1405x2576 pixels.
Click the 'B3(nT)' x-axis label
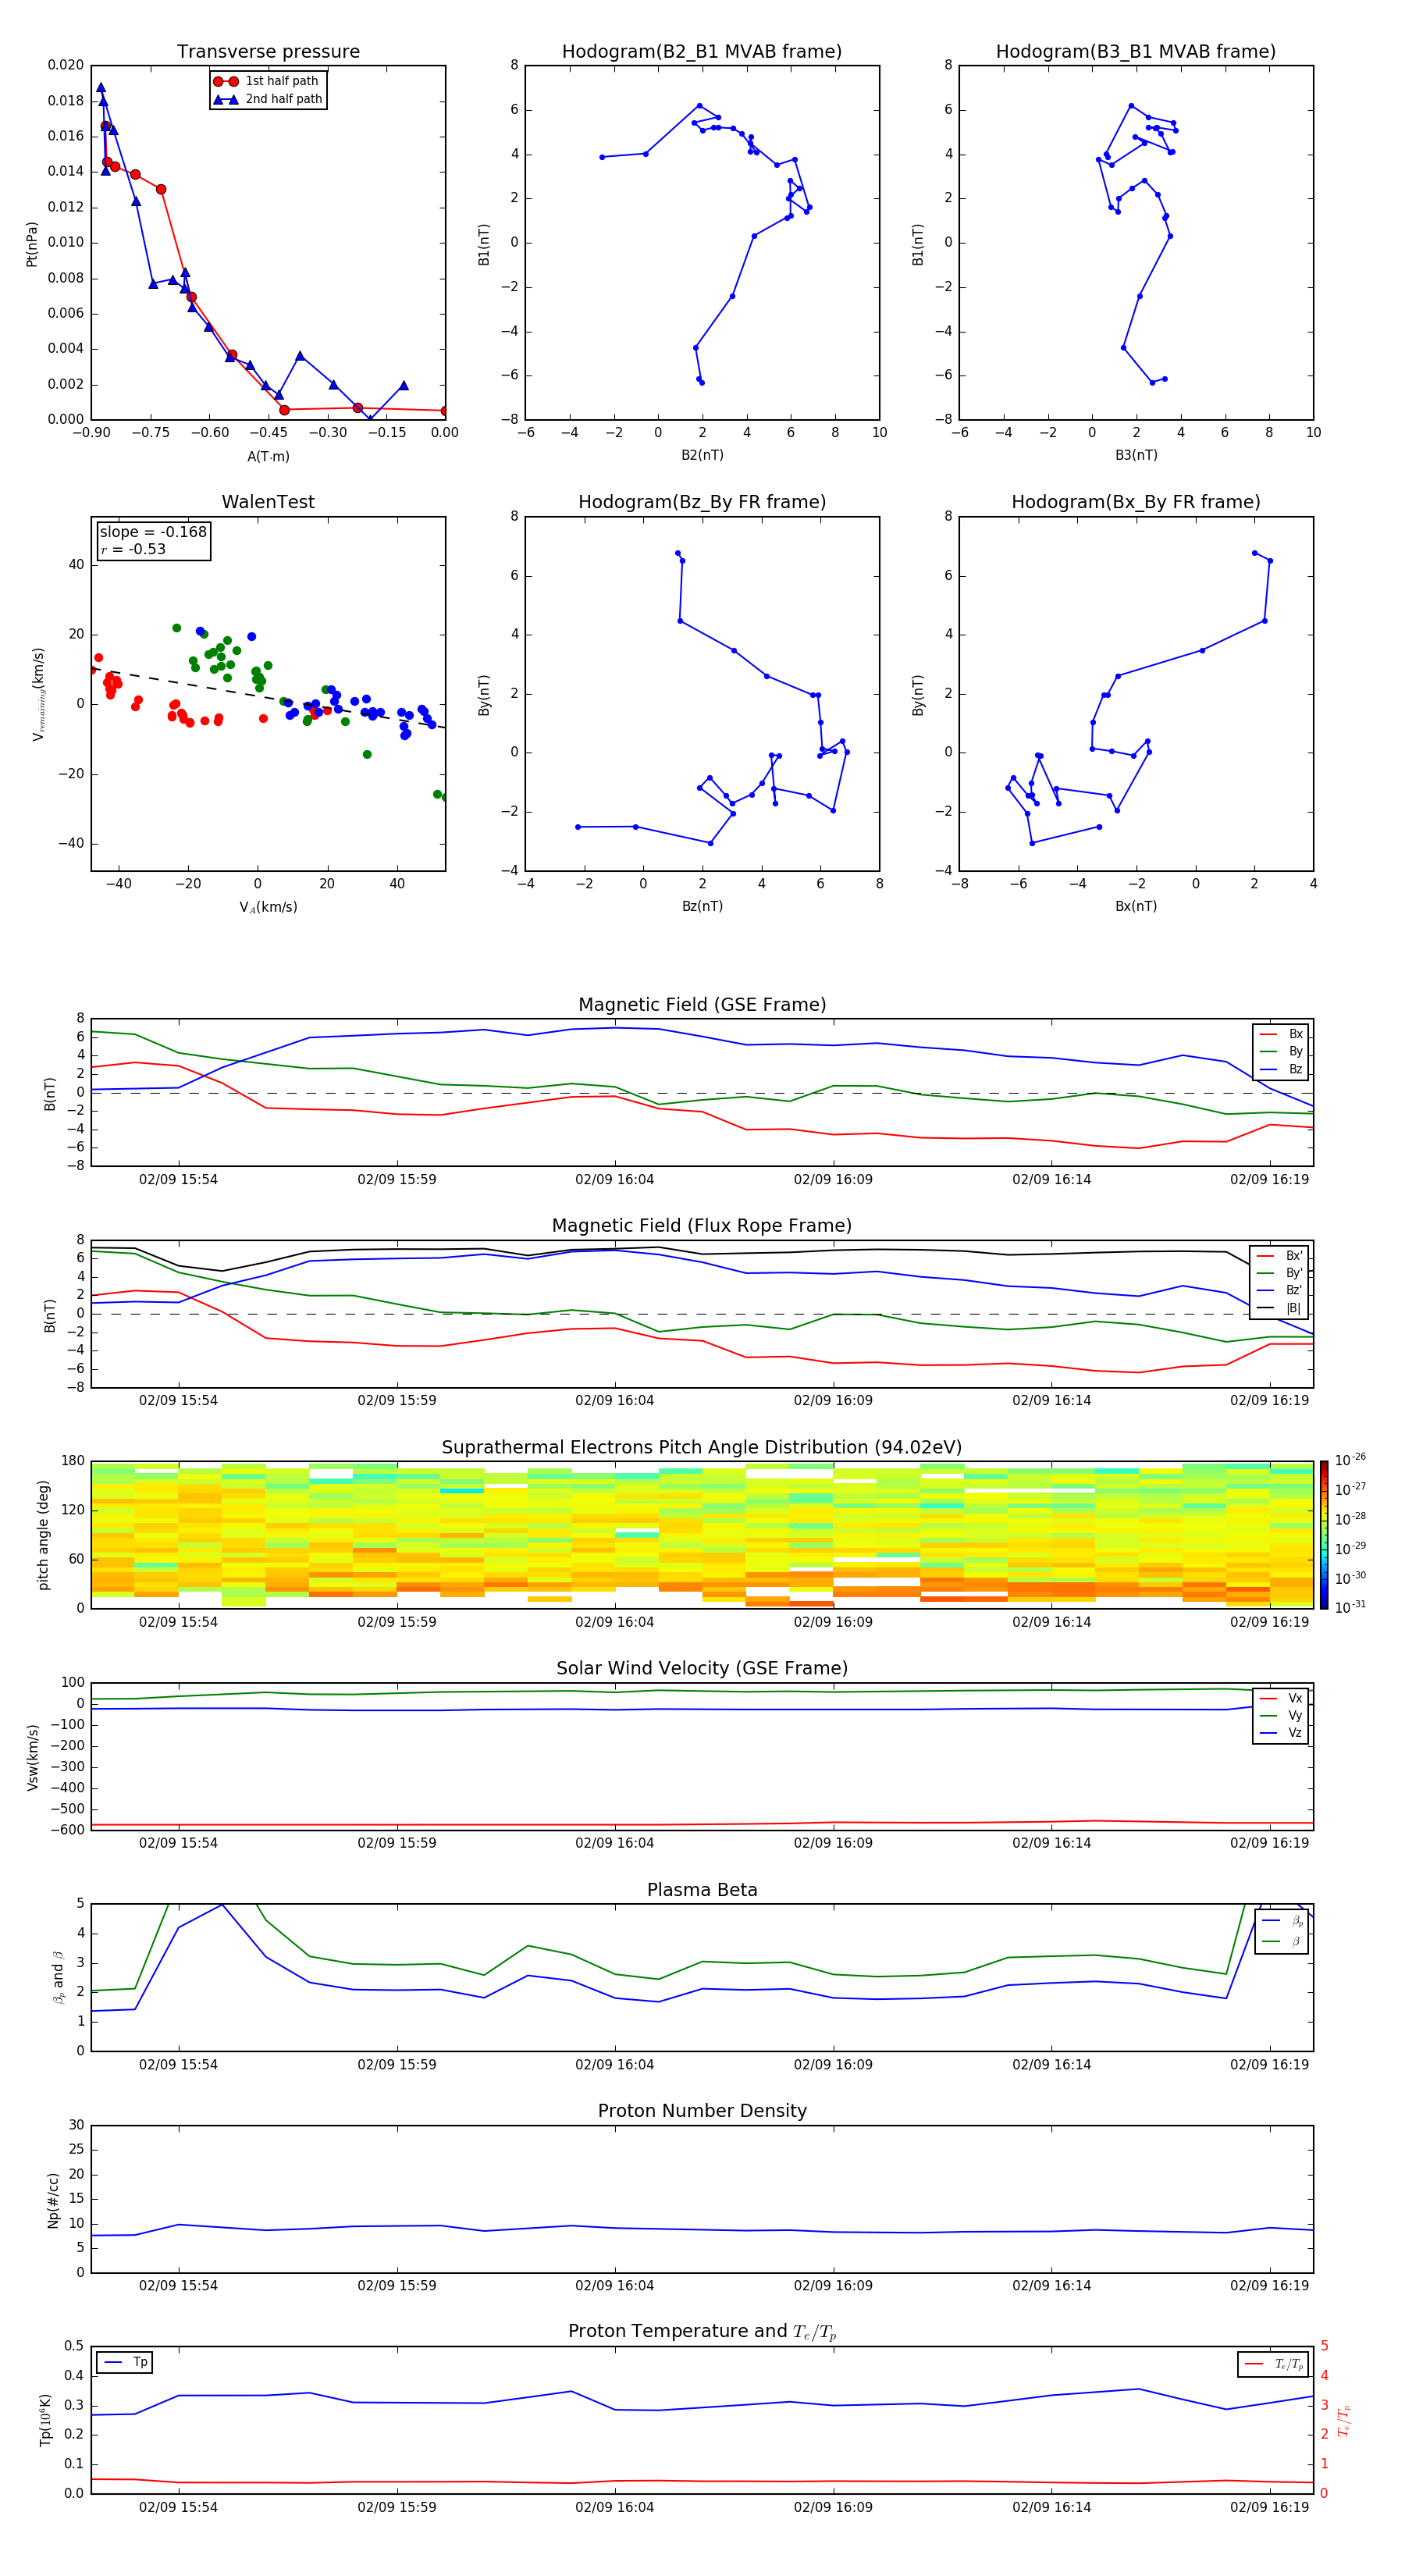tap(1136, 455)
